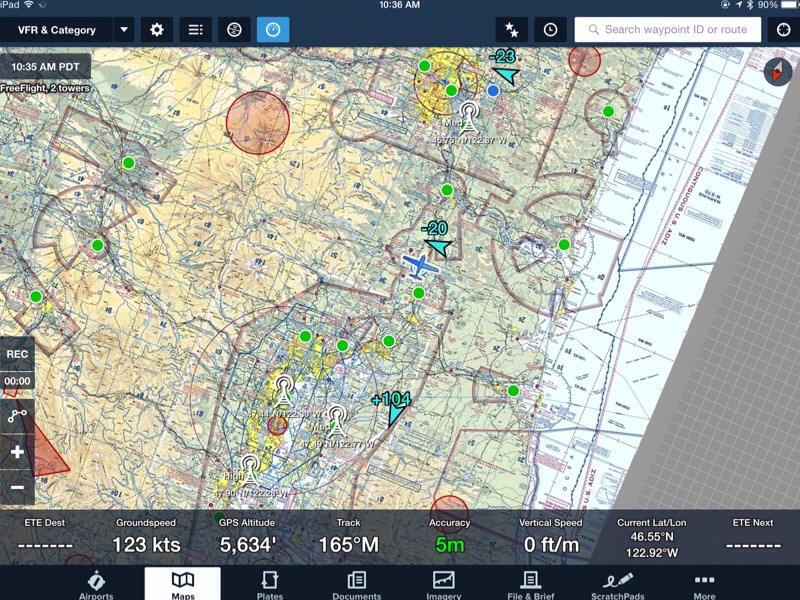Select the +104 traffic target arrow
Screen dimensions: 800x600
[395, 416]
